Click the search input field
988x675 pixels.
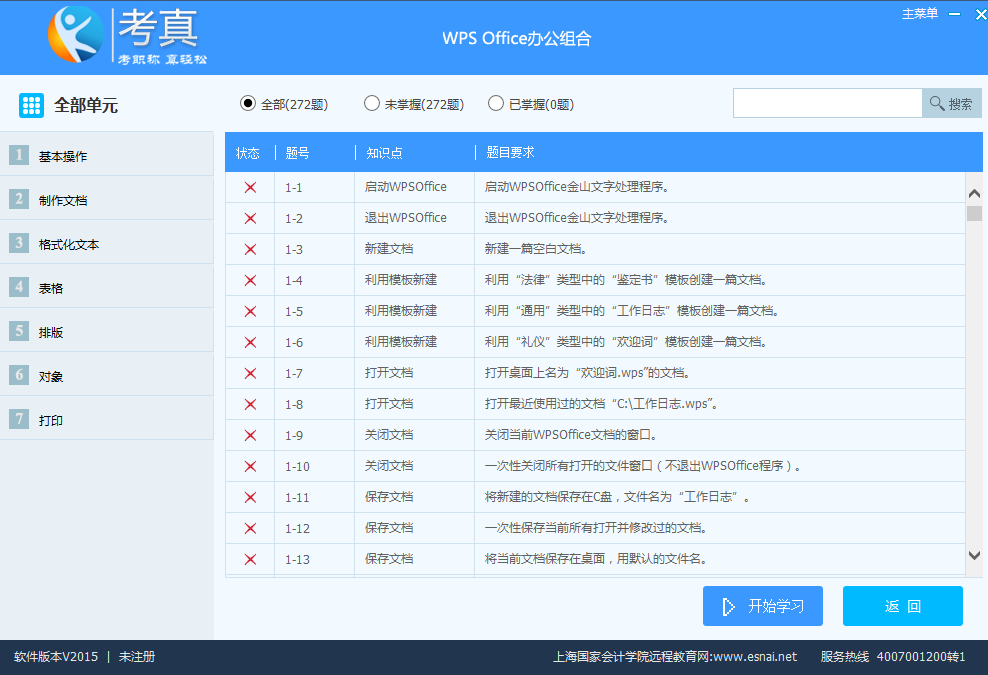click(827, 103)
